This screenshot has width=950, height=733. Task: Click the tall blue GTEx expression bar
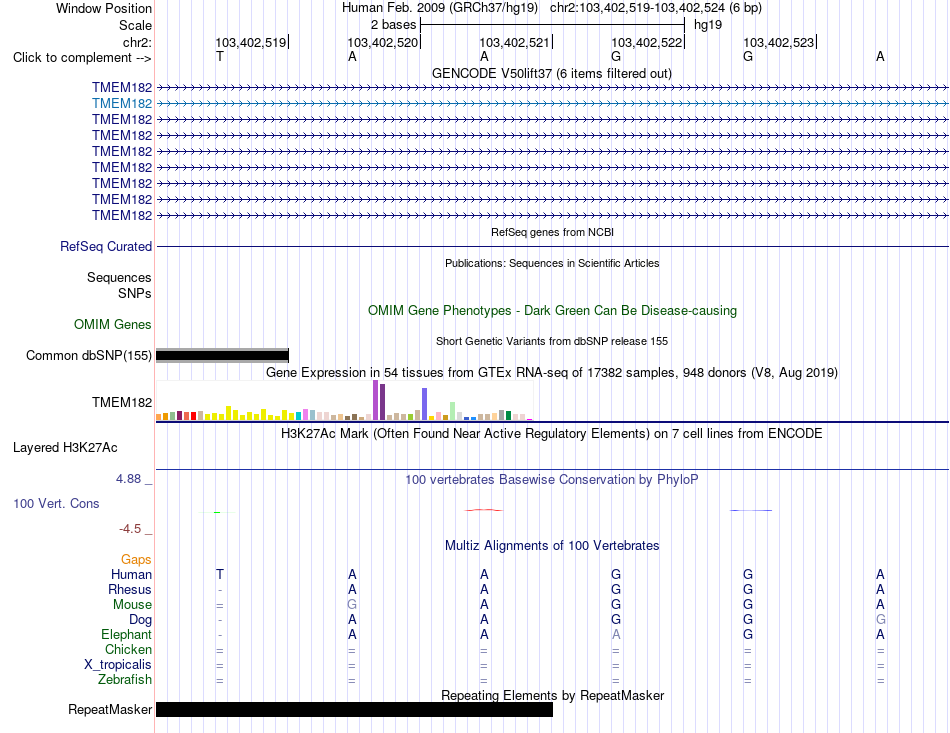click(x=425, y=404)
